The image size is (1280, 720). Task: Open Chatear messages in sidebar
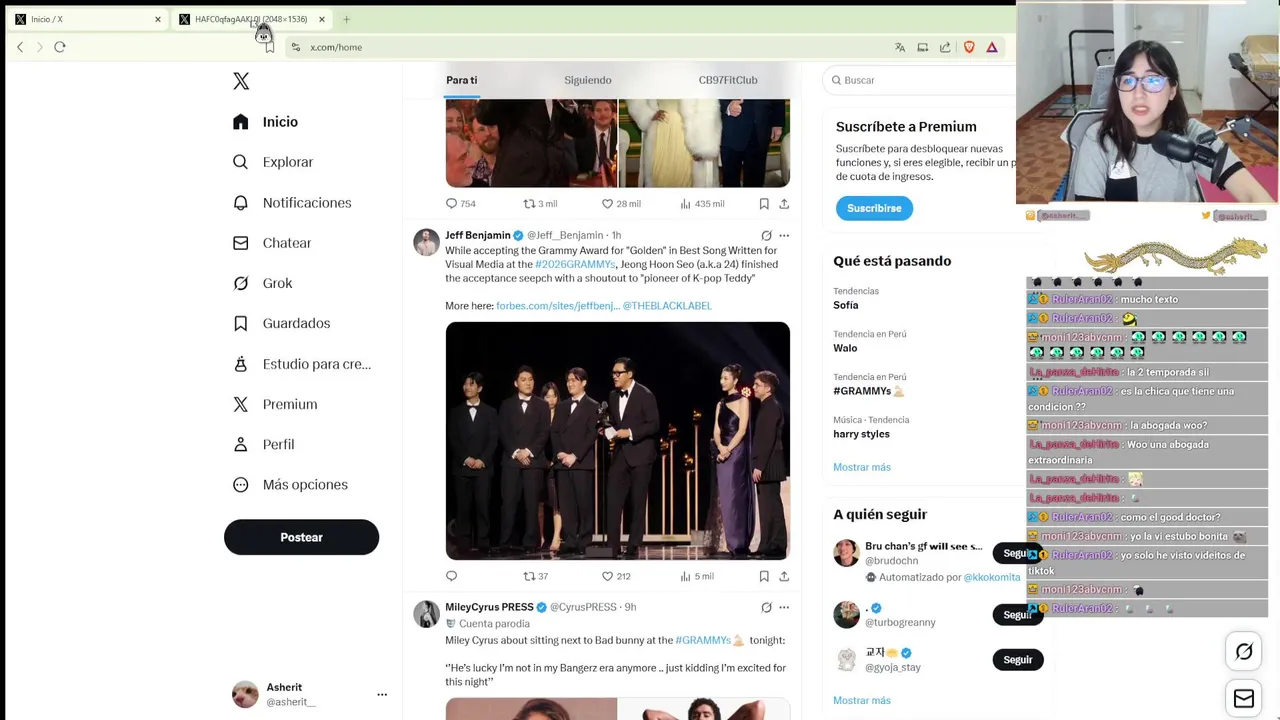click(x=272, y=243)
